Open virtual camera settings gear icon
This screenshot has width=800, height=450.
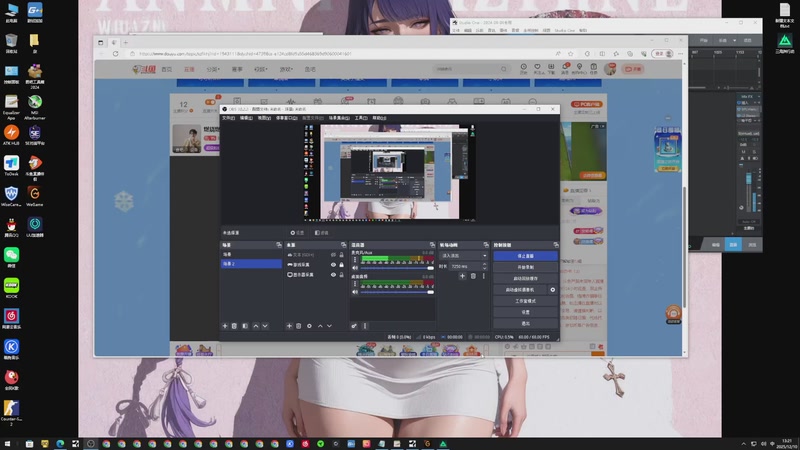[553, 290]
